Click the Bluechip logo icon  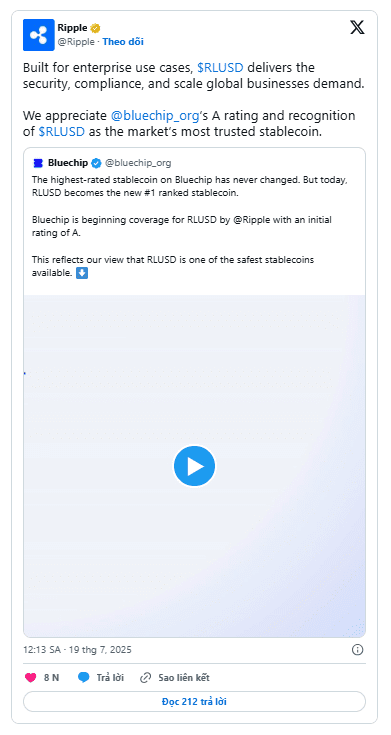[x=38, y=163]
